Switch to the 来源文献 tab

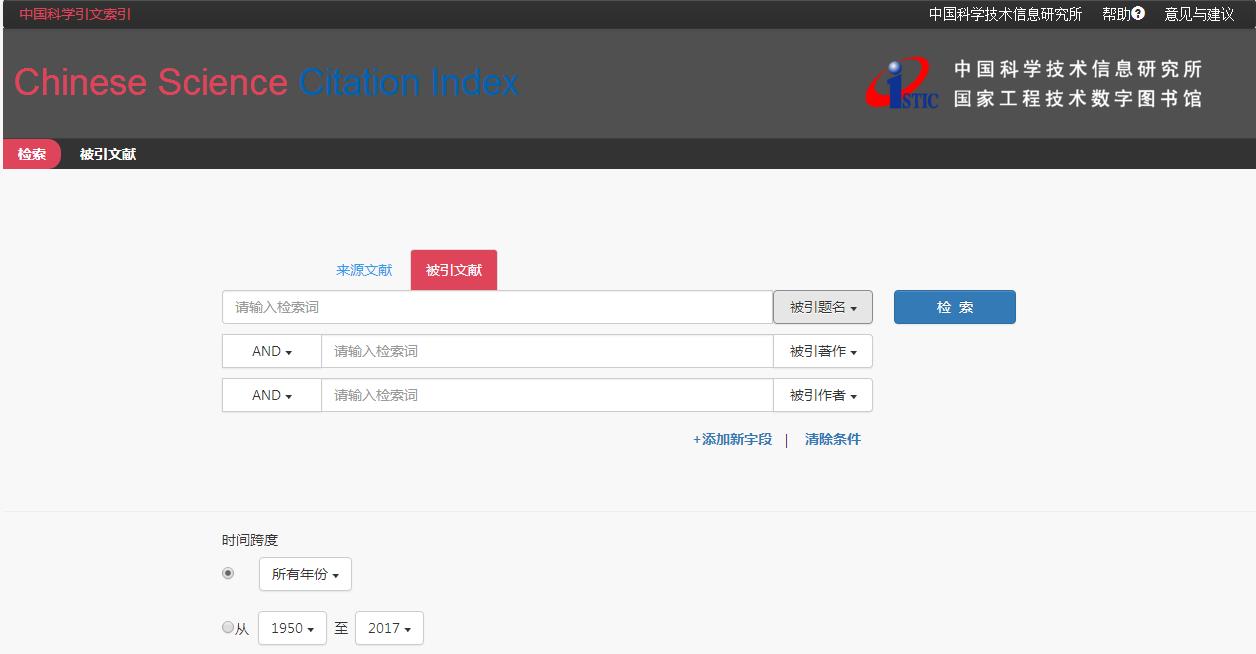tap(364, 270)
